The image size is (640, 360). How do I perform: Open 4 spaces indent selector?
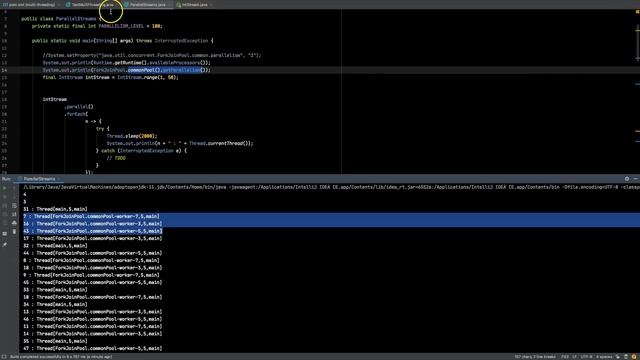click(604, 357)
